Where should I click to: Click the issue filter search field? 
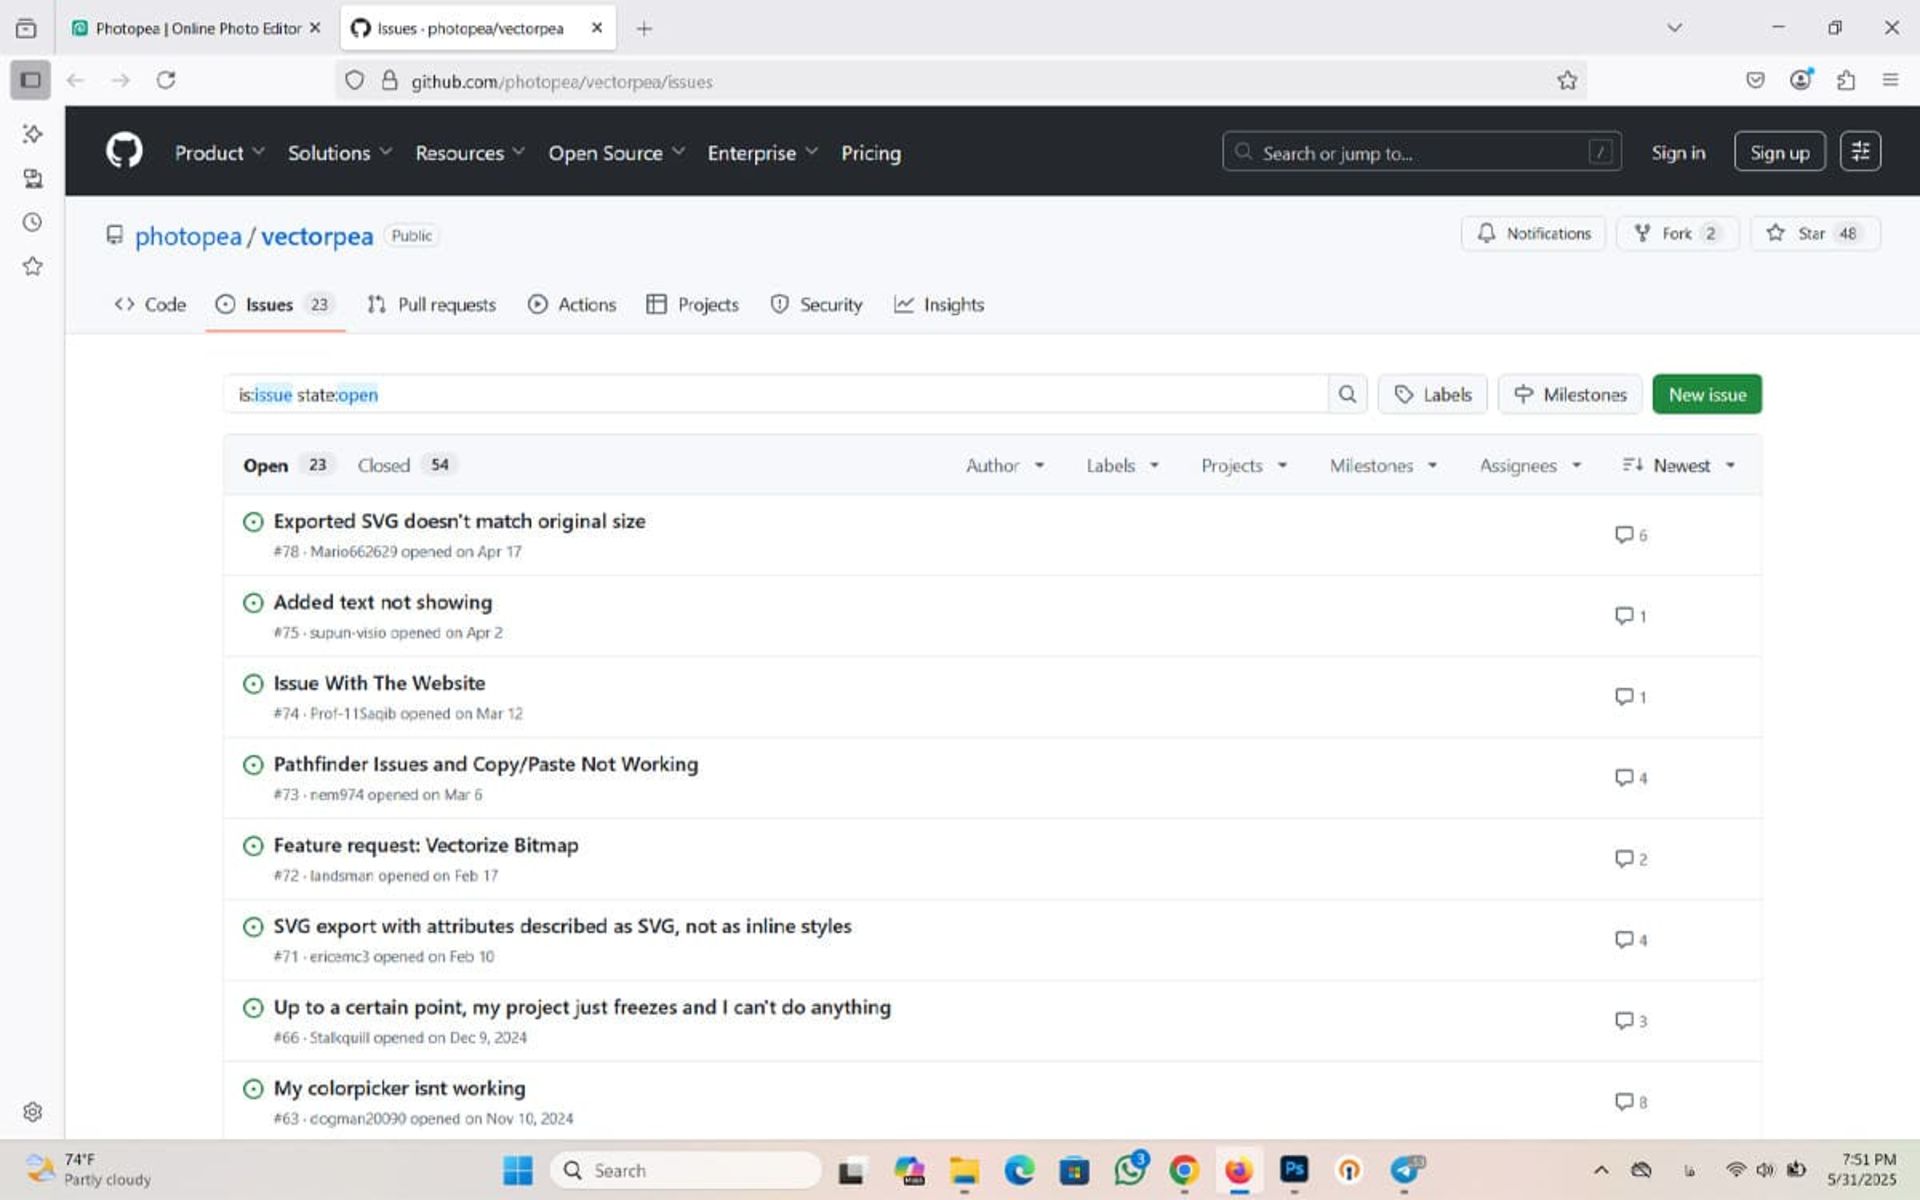point(776,394)
